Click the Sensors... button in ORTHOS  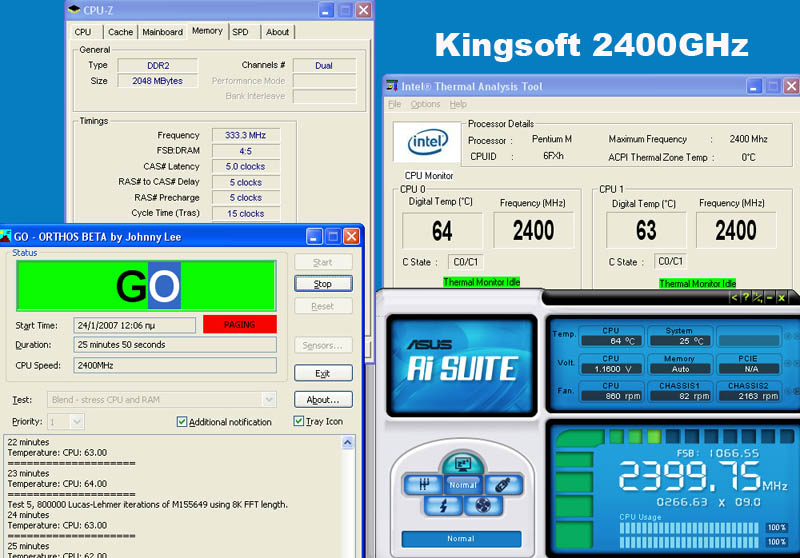click(x=323, y=345)
